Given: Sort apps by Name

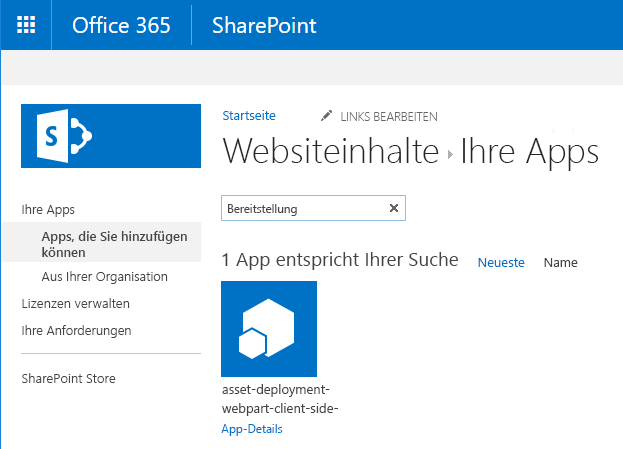Looking at the screenshot, I should [561, 263].
